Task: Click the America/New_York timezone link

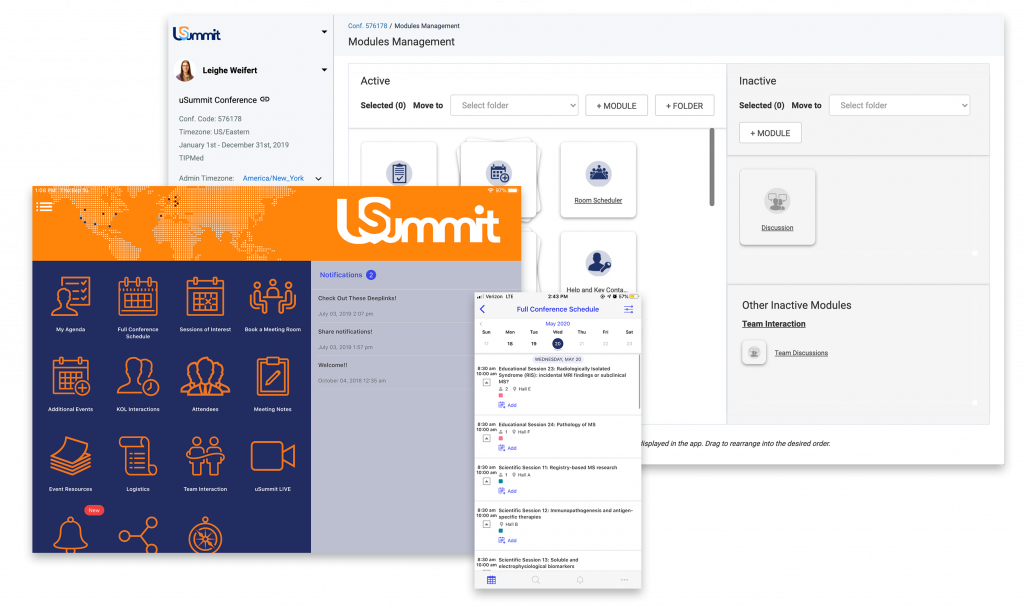Action: click(273, 178)
